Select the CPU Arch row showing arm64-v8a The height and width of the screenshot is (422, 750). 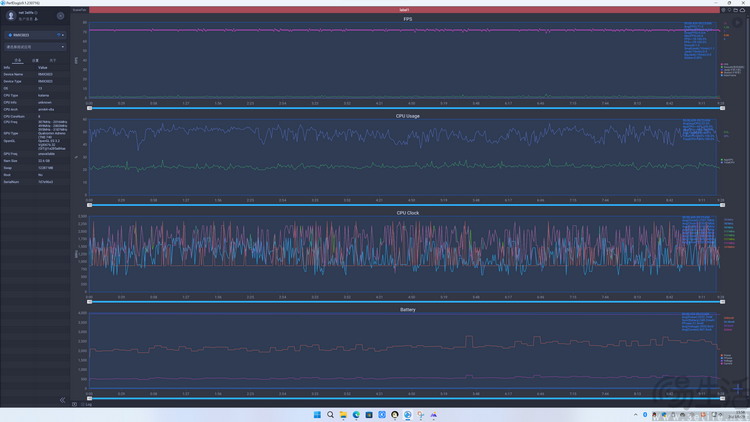click(x=35, y=109)
